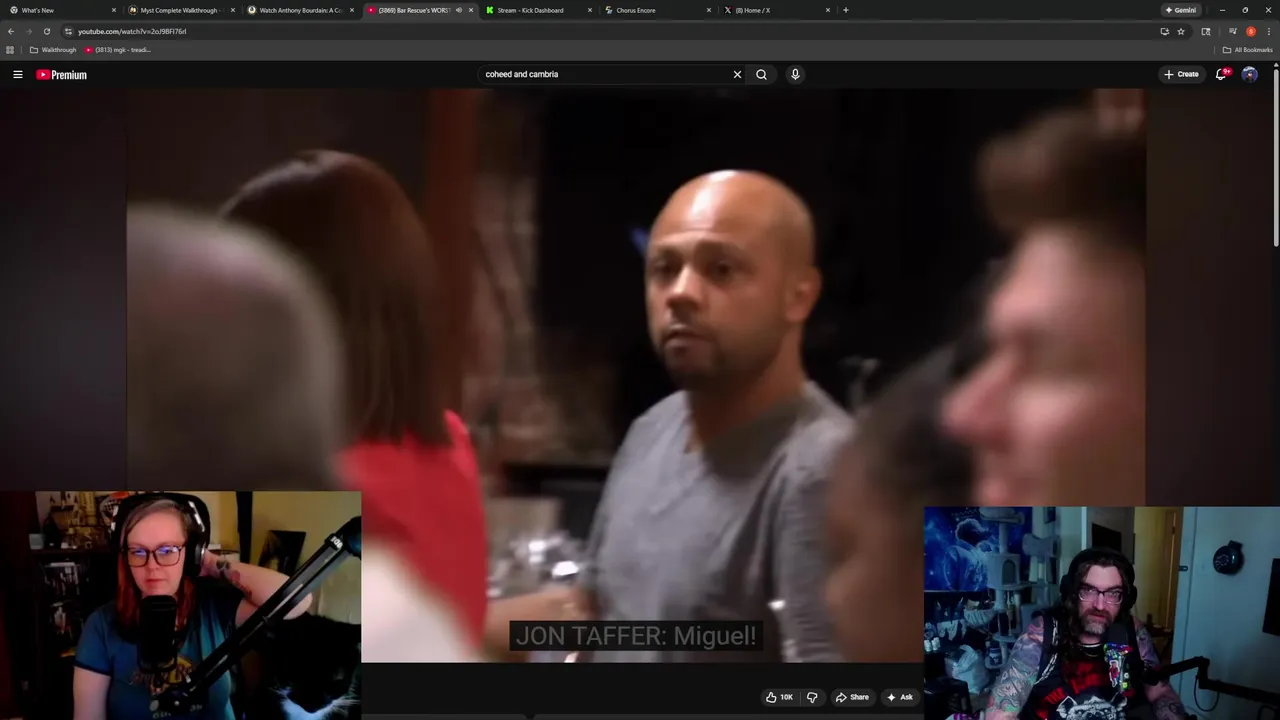Start voice search with the microphone

point(795,74)
